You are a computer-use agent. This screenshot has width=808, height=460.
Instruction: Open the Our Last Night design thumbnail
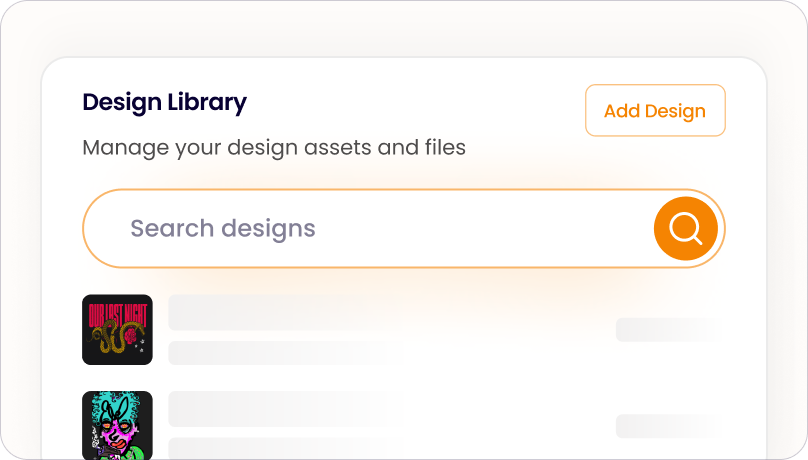pyautogui.click(x=117, y=329)
